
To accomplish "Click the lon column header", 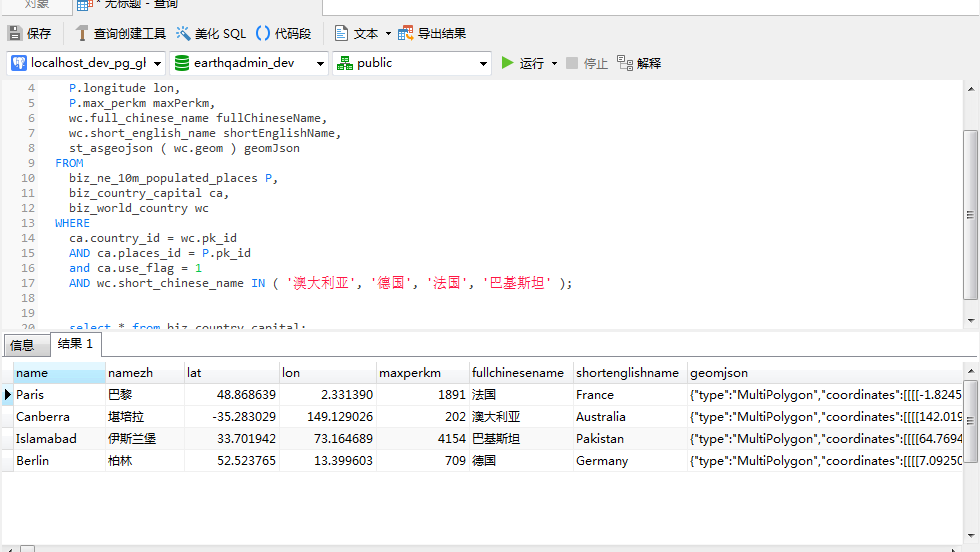I will coord(328,373).
